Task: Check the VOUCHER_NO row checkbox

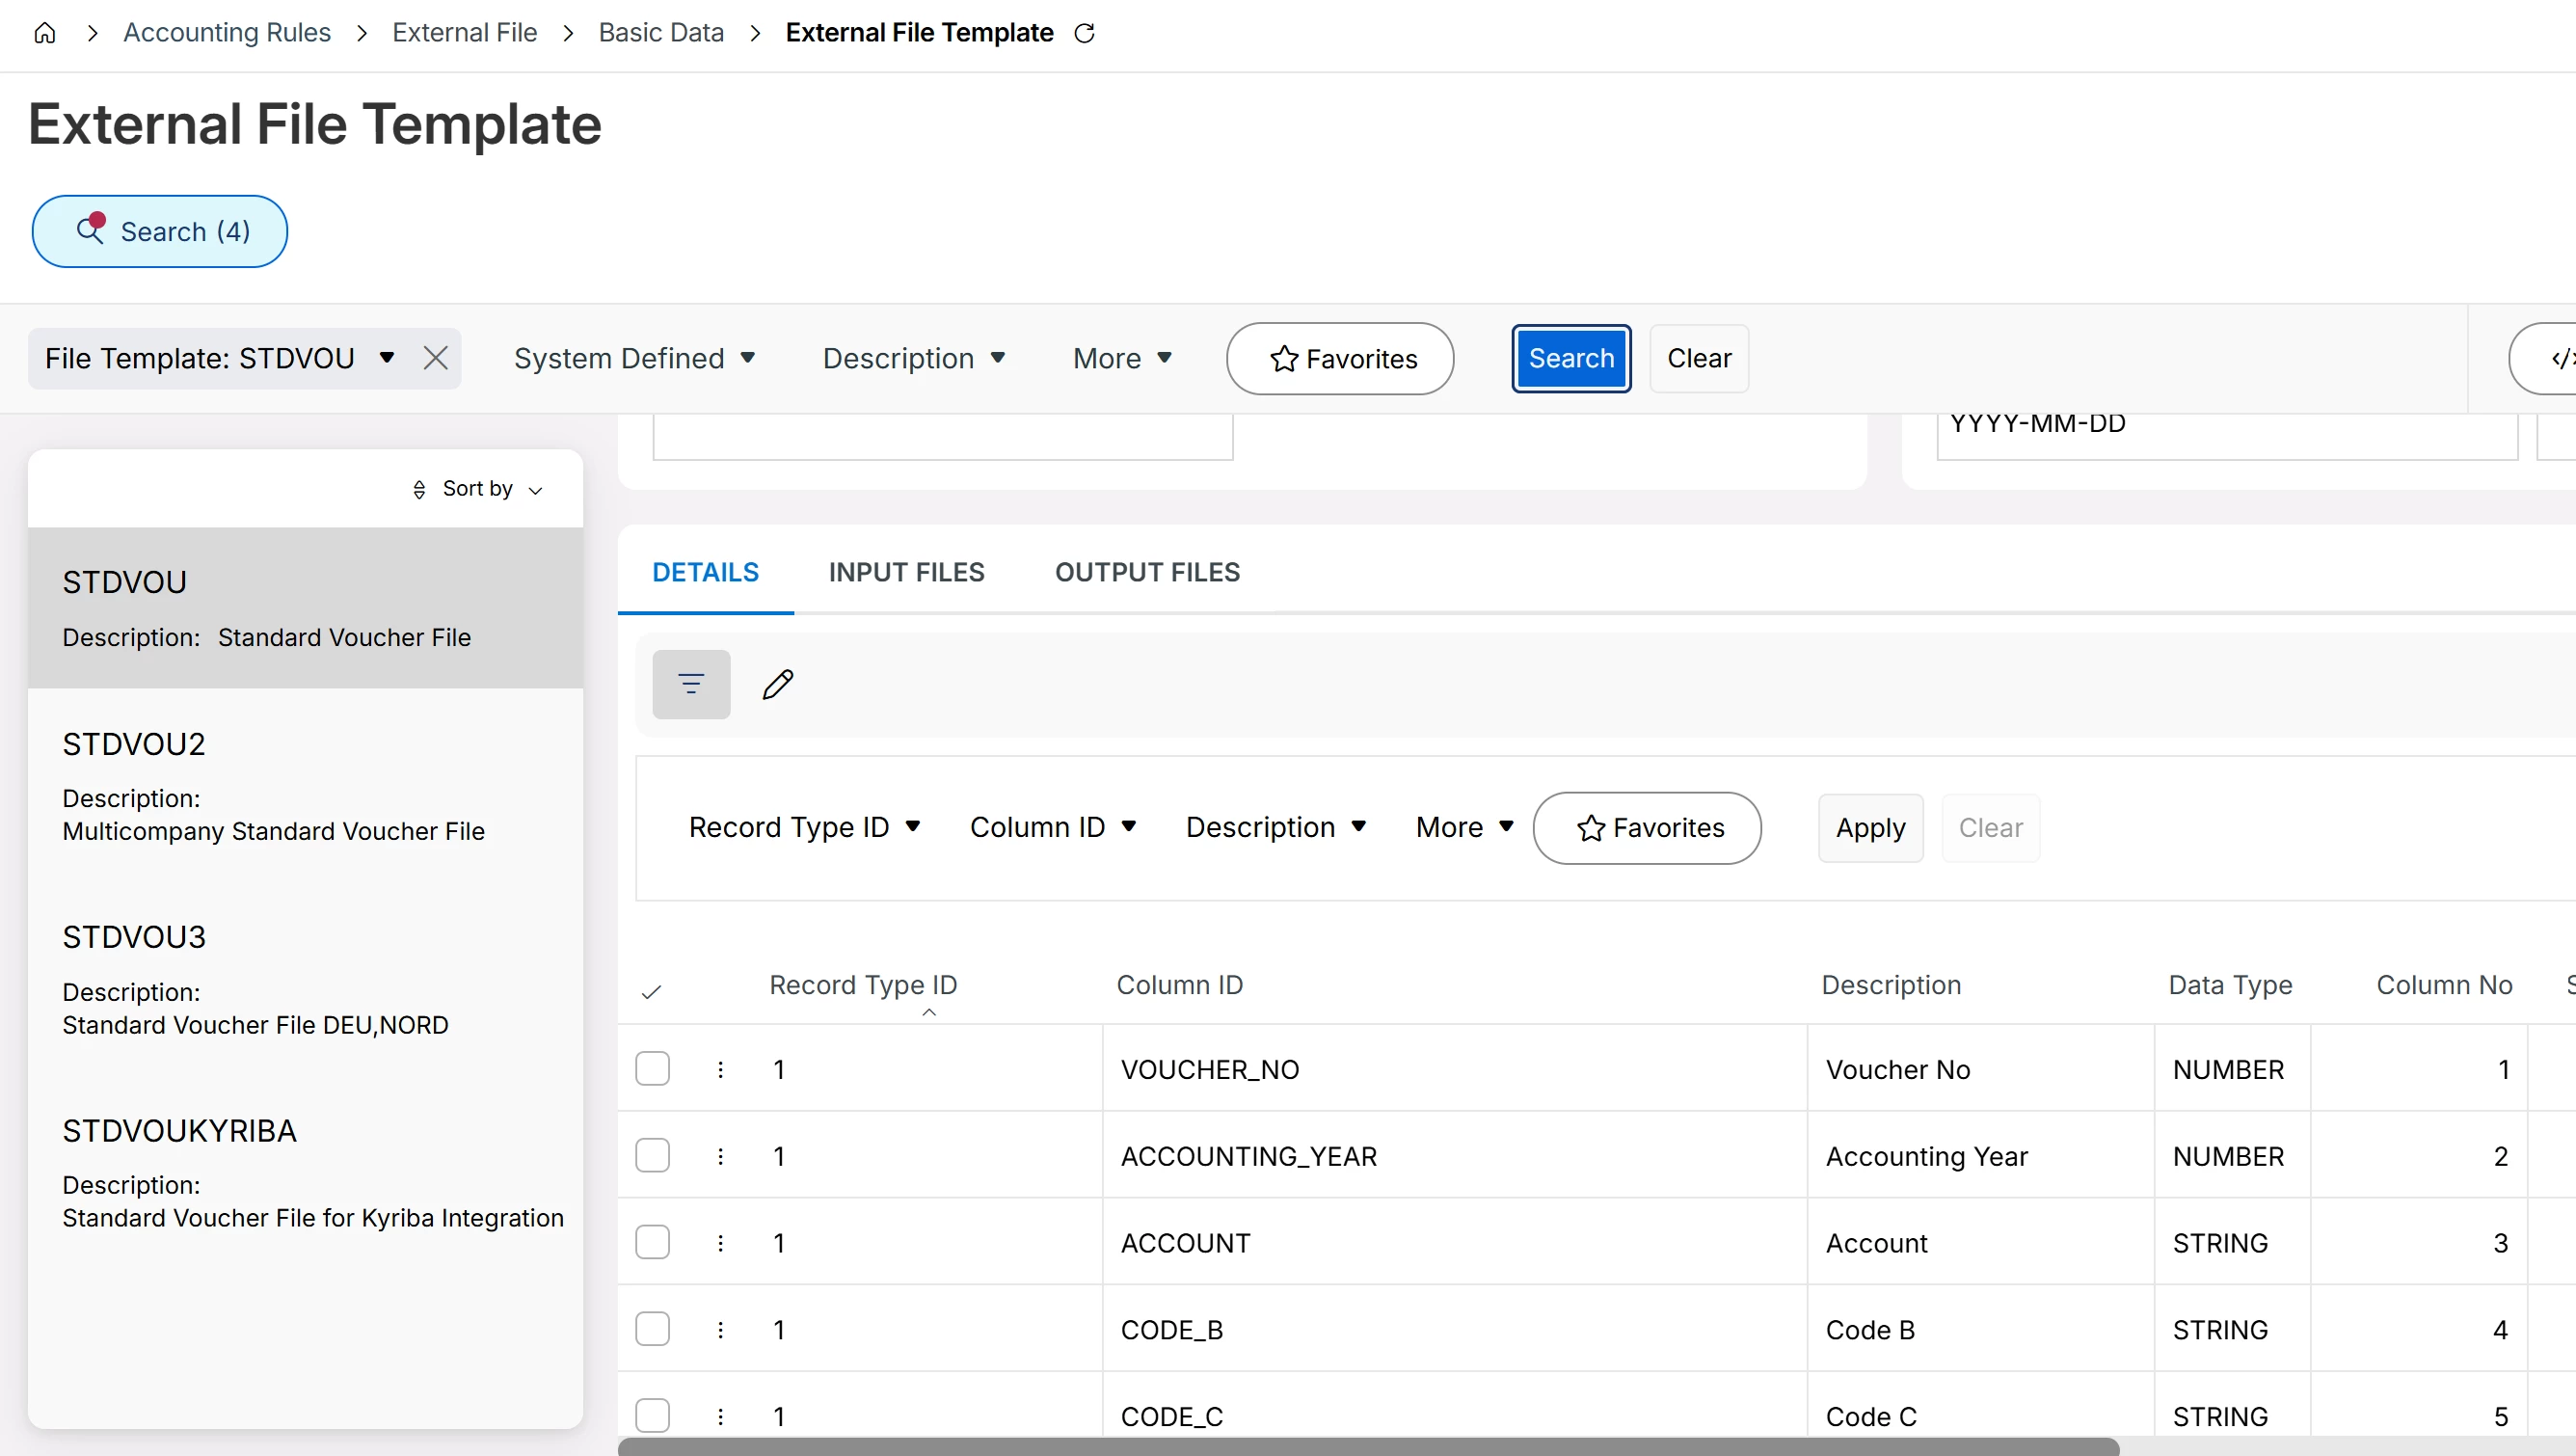Action: tap(653, 1069)
